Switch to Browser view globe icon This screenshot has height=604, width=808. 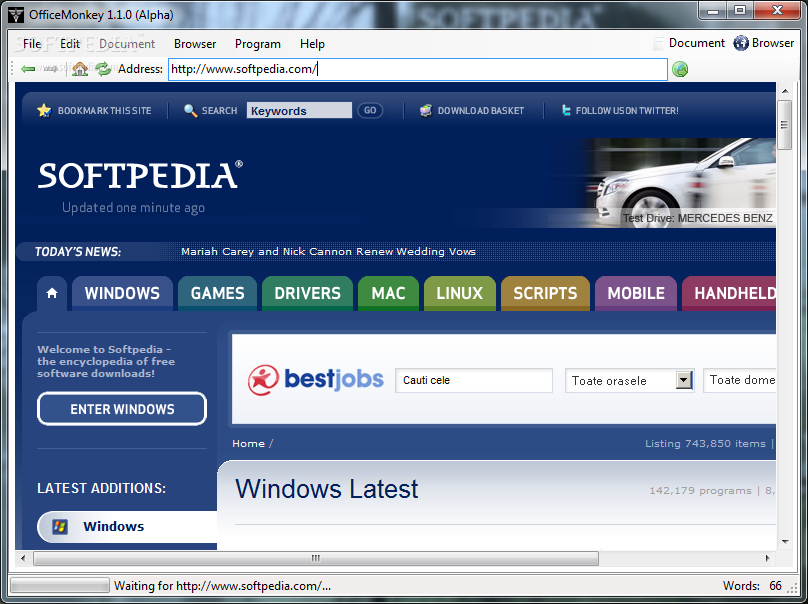(741, 43)
